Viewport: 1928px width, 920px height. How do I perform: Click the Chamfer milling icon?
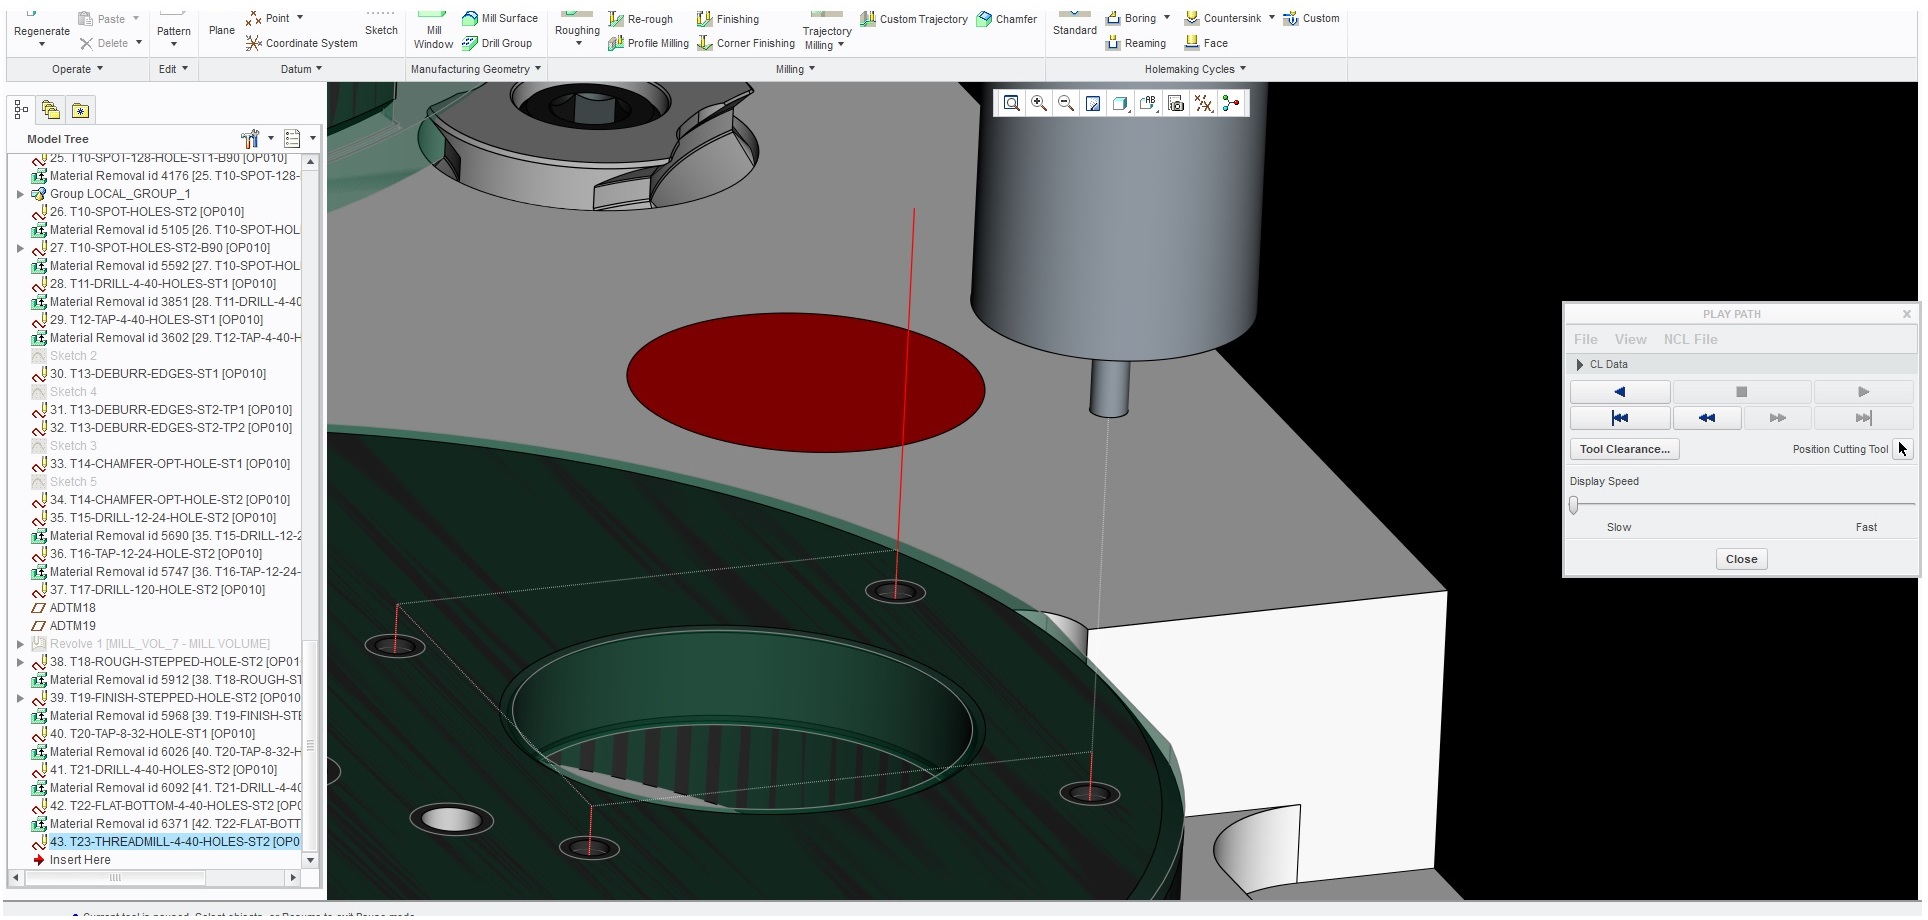[x=985, y=19]
